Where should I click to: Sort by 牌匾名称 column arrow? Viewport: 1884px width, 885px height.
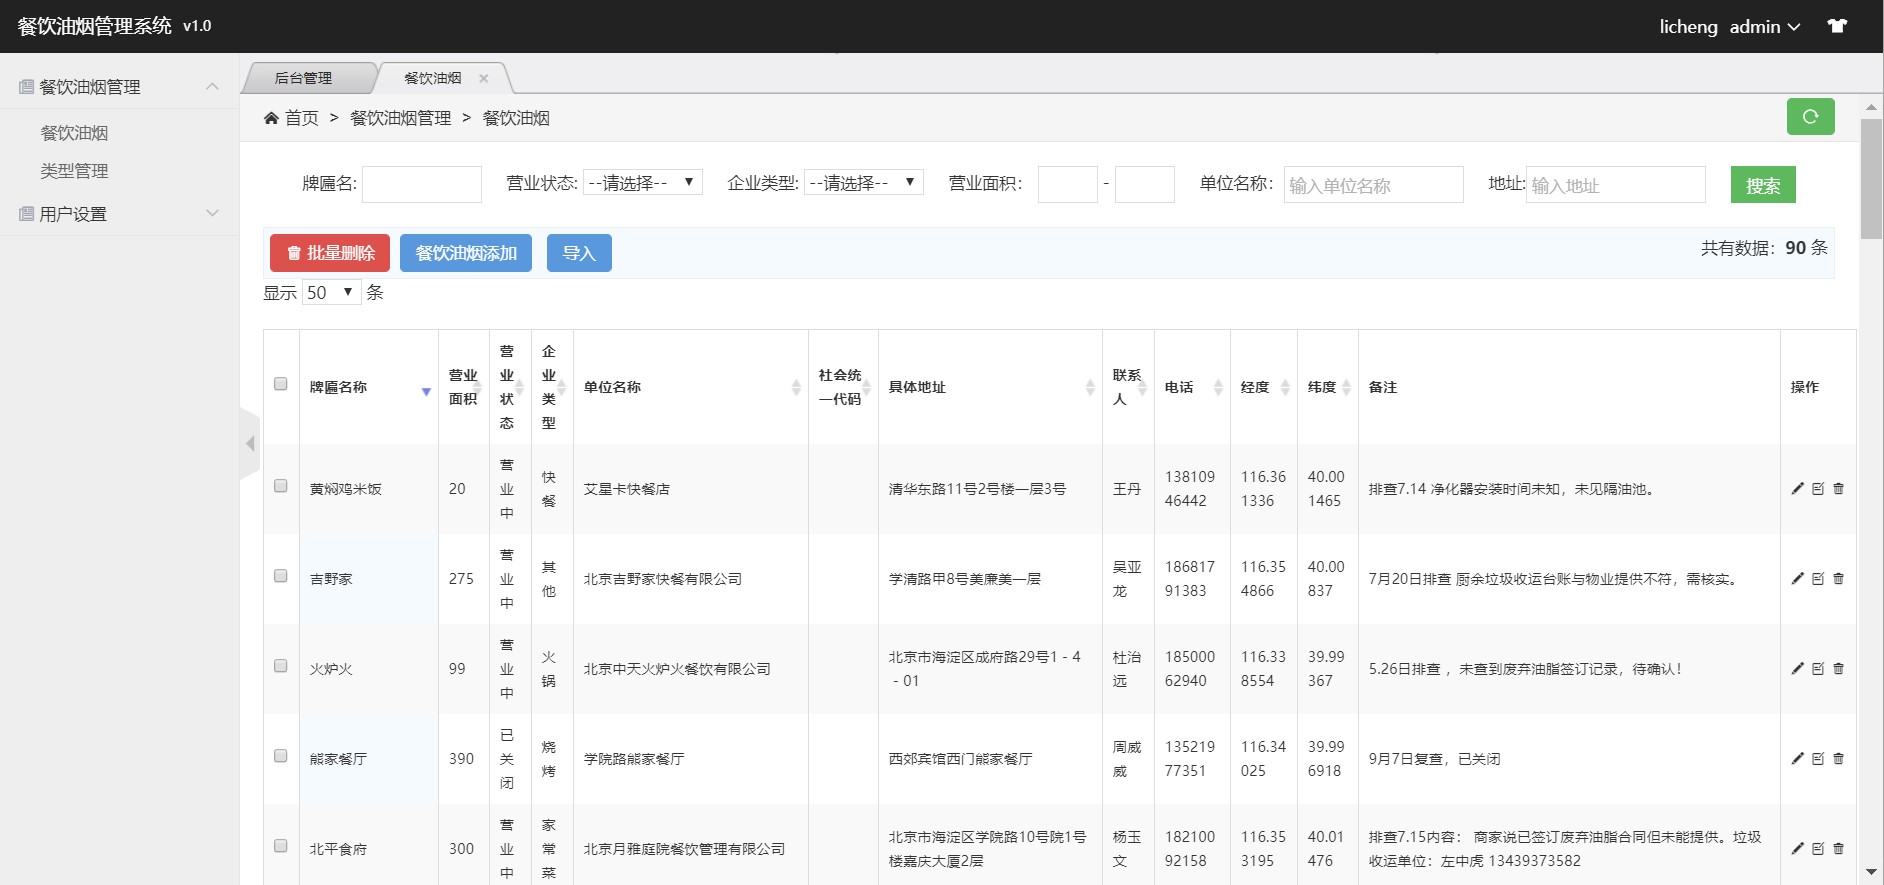tap(426, 391)
